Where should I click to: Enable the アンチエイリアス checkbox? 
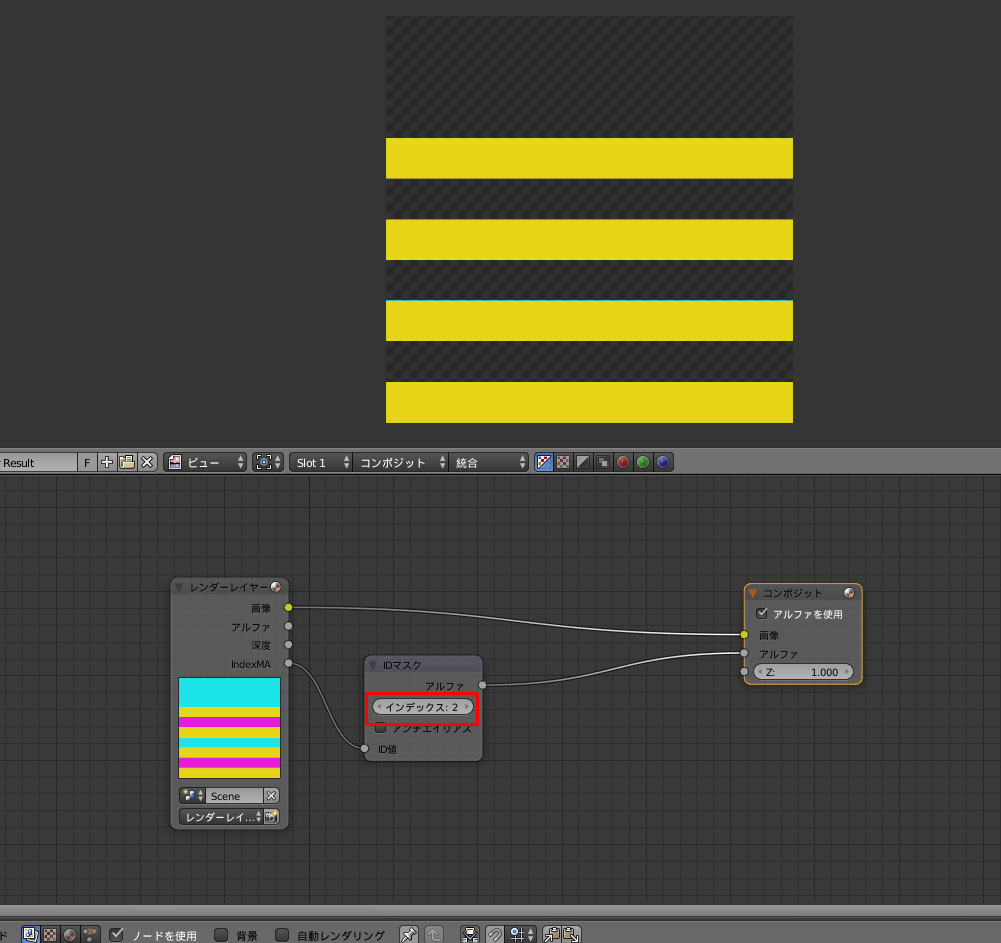point(381,728)
